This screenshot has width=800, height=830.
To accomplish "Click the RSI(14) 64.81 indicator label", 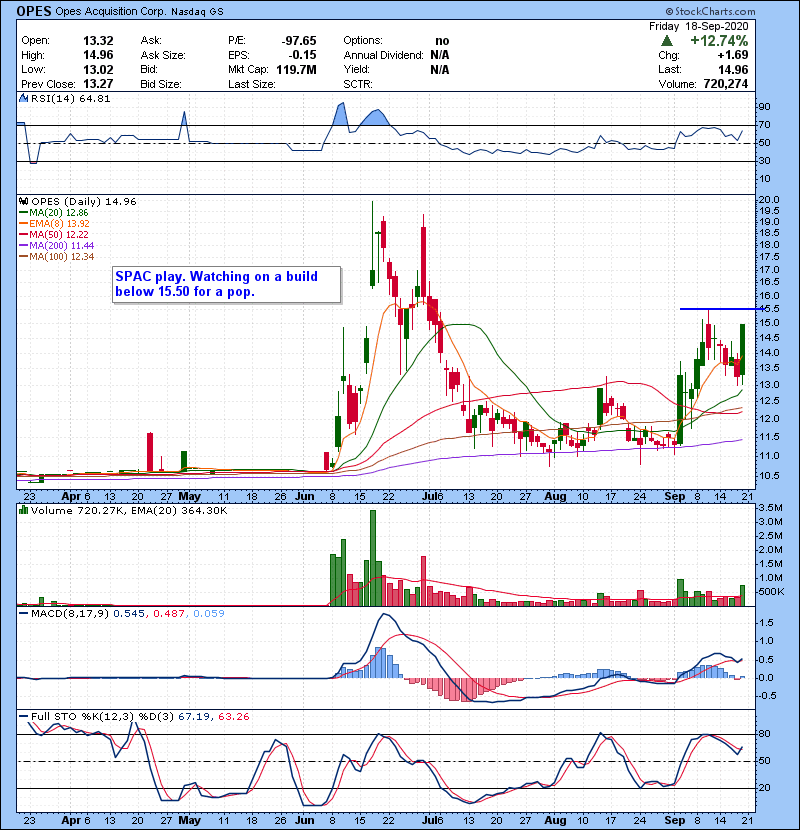I will click(70, 98).
